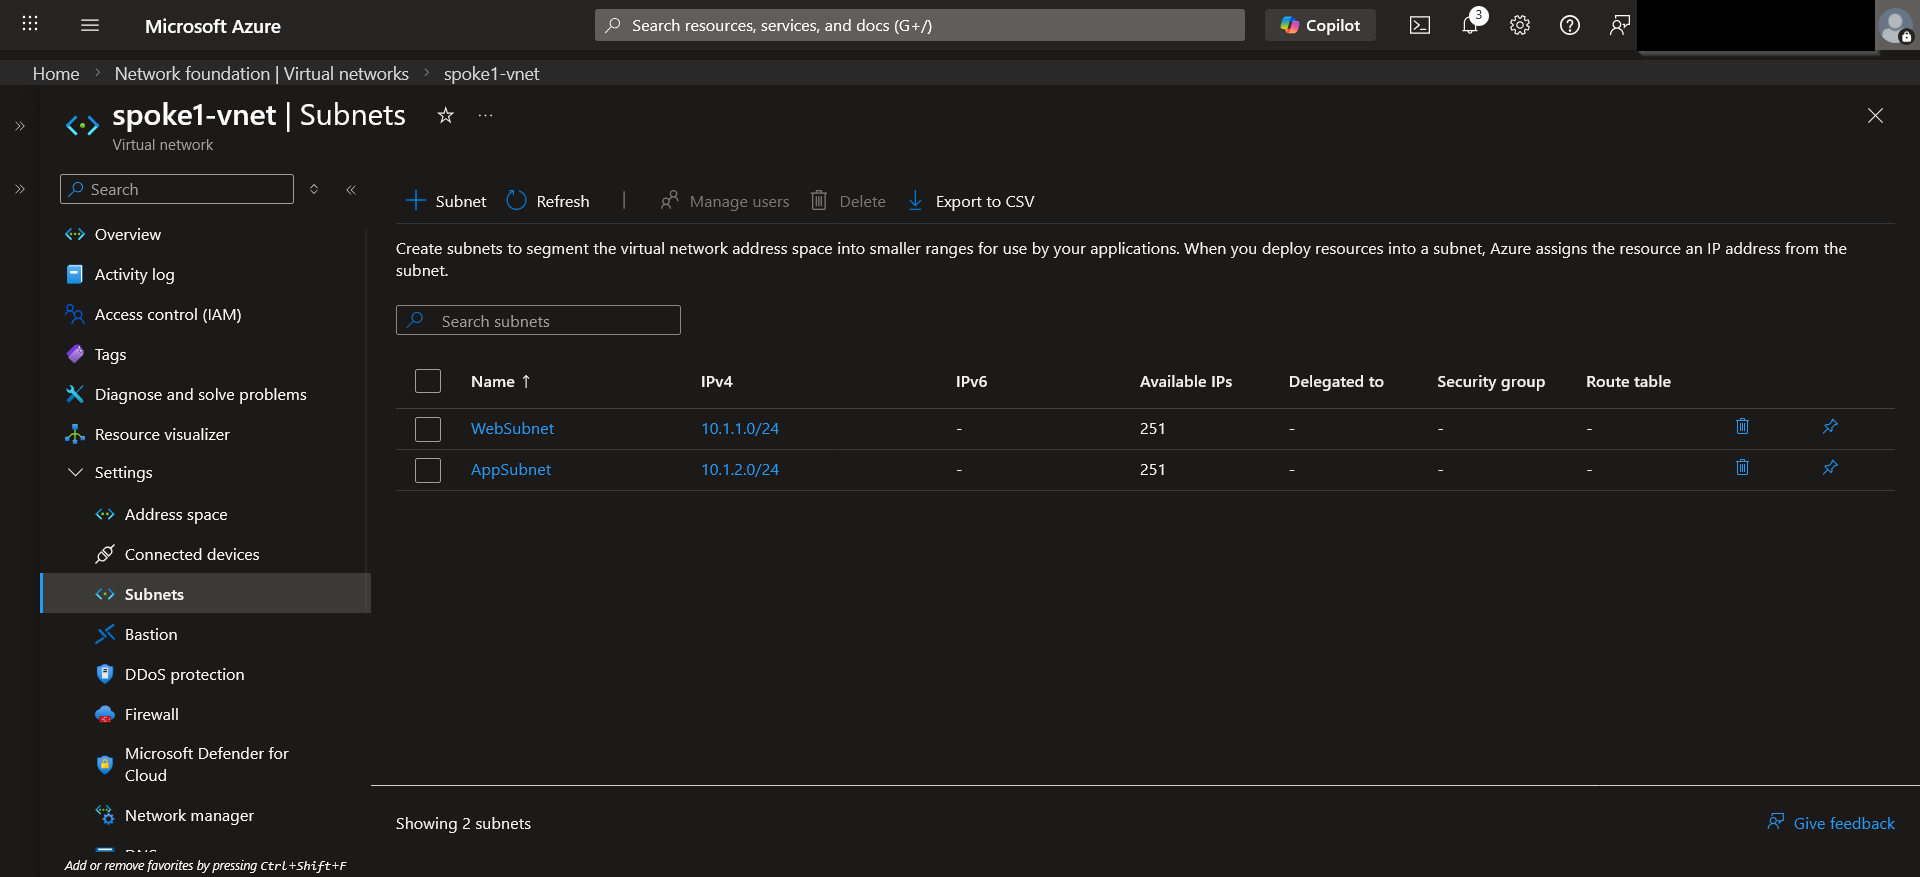Click the Available IPs column header

[1186, 381]
